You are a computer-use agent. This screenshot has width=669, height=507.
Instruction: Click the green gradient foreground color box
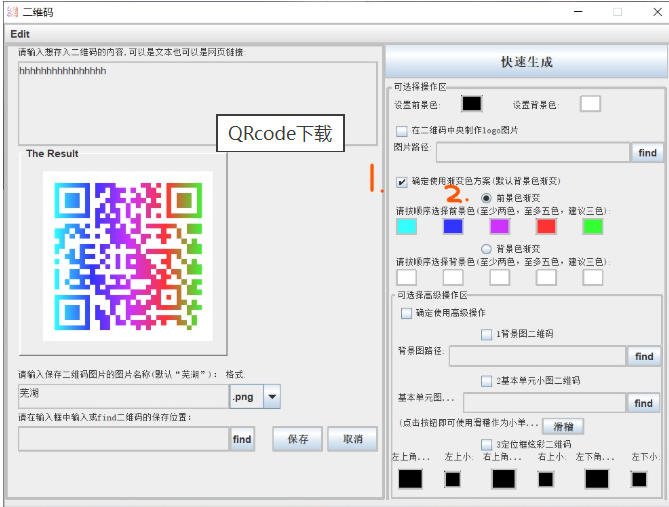[593, 226]
